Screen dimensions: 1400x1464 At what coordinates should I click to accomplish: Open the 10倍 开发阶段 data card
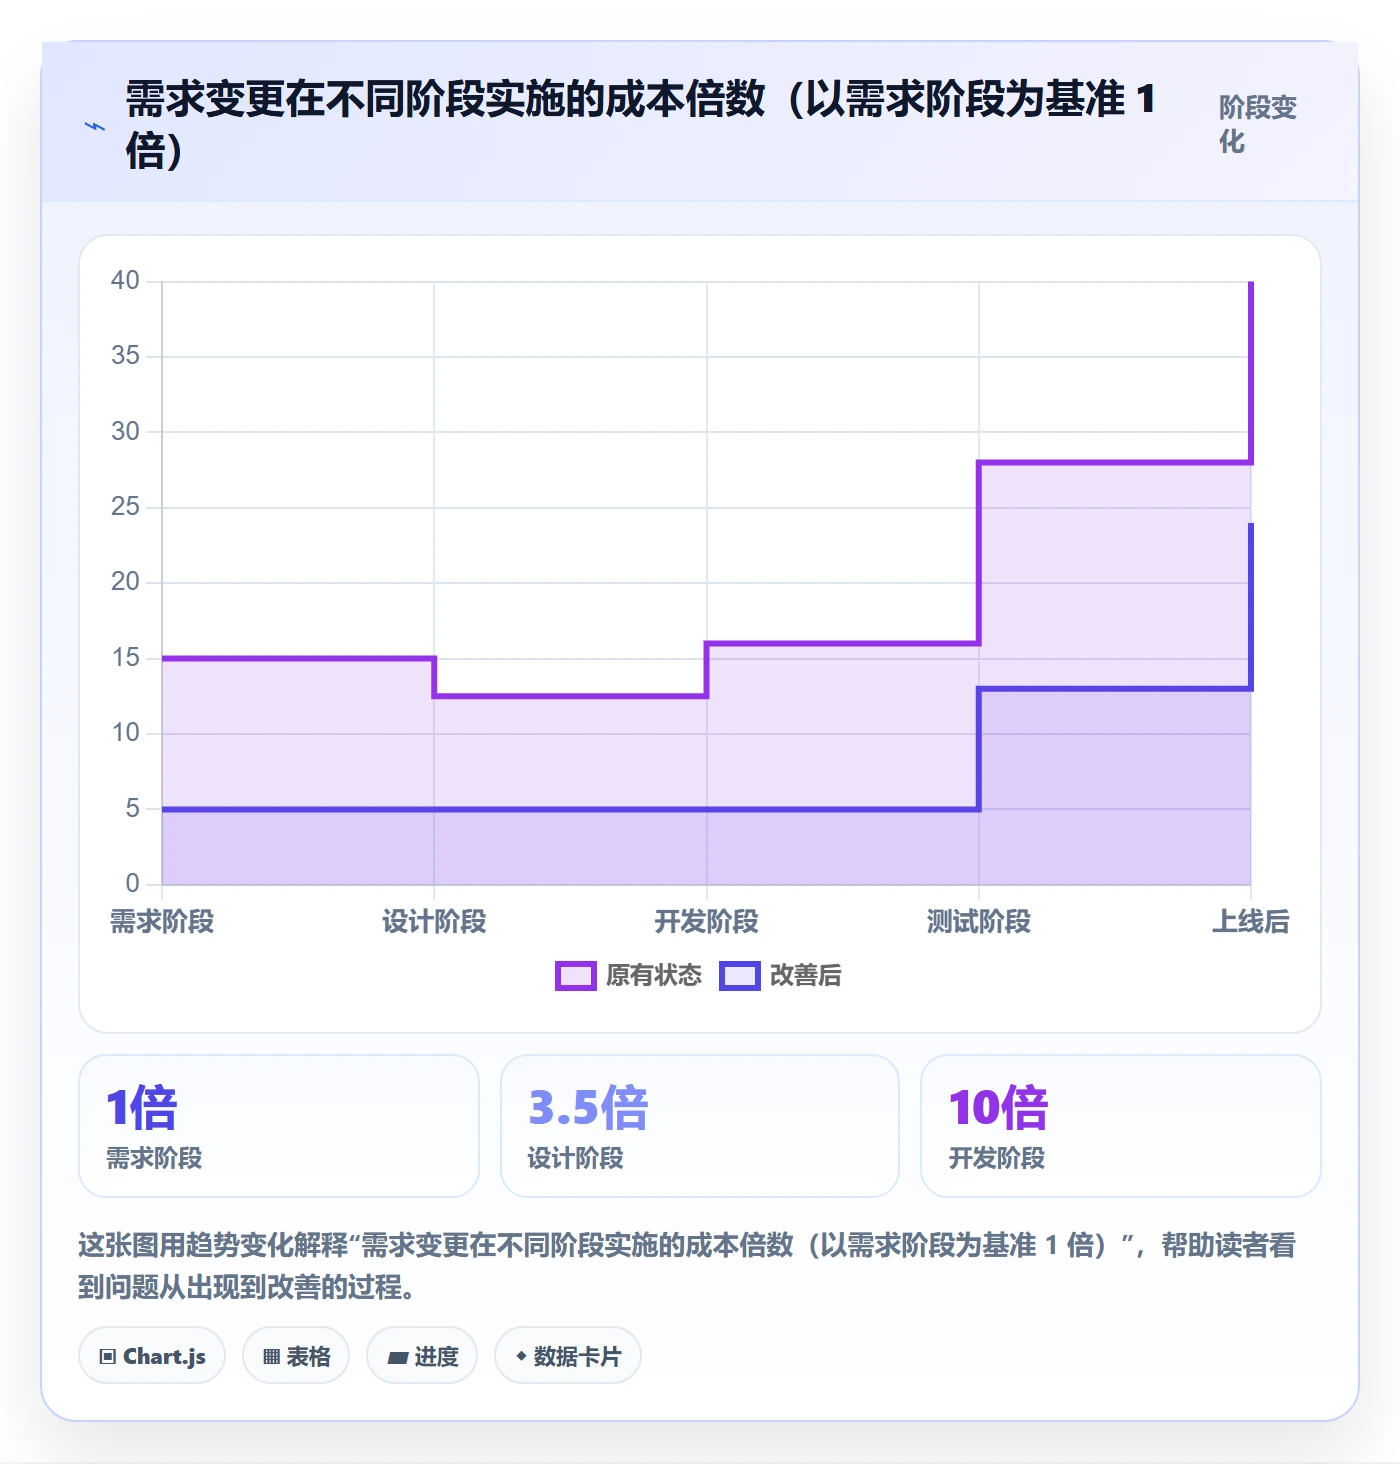(x=1121, y=1126)
